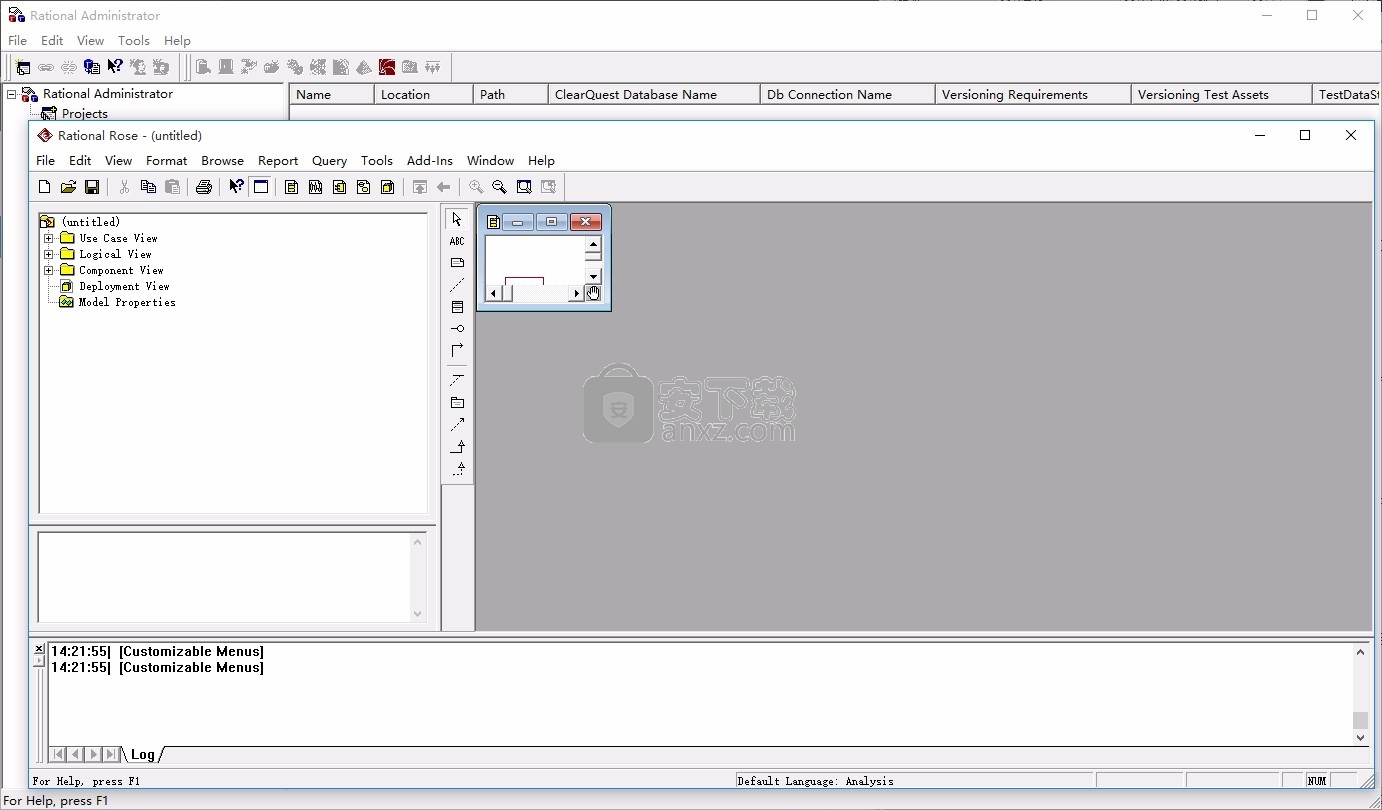Click the Zoom Out magnifier icon

pos(500,187)
